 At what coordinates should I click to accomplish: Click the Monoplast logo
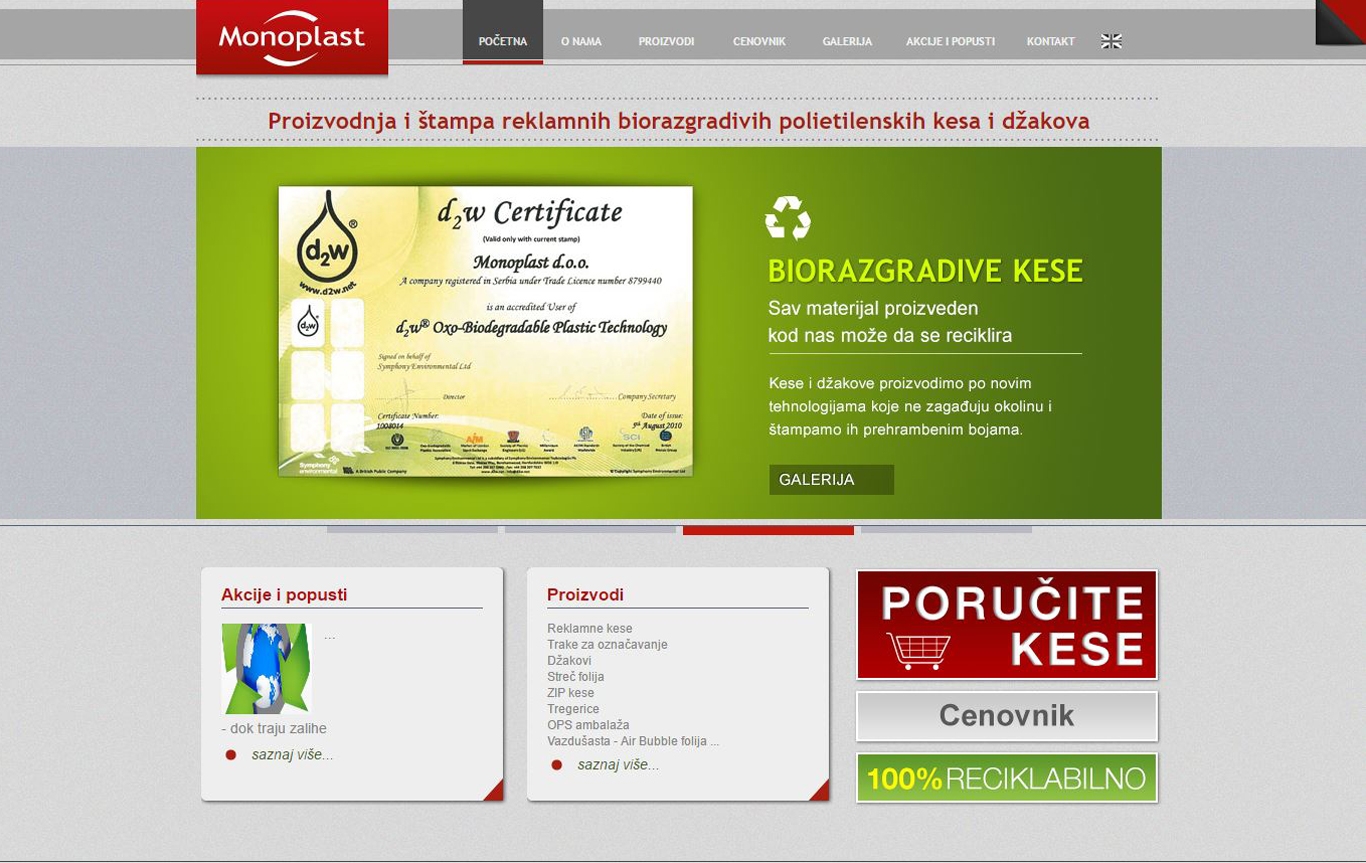292,38
